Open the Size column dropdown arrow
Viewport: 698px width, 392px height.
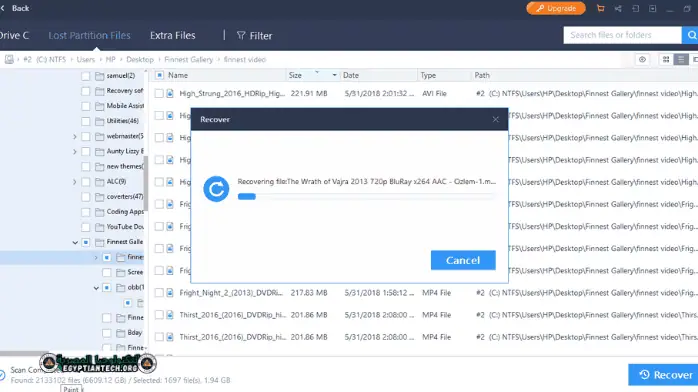[x=334, y=75]
